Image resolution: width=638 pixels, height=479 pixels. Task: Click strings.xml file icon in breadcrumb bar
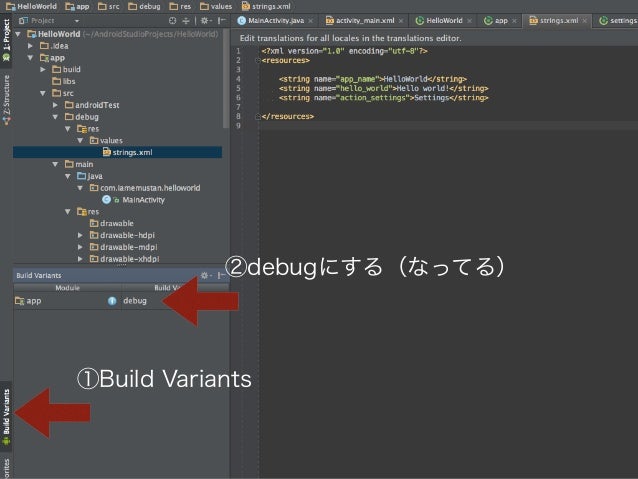point(246,7)
